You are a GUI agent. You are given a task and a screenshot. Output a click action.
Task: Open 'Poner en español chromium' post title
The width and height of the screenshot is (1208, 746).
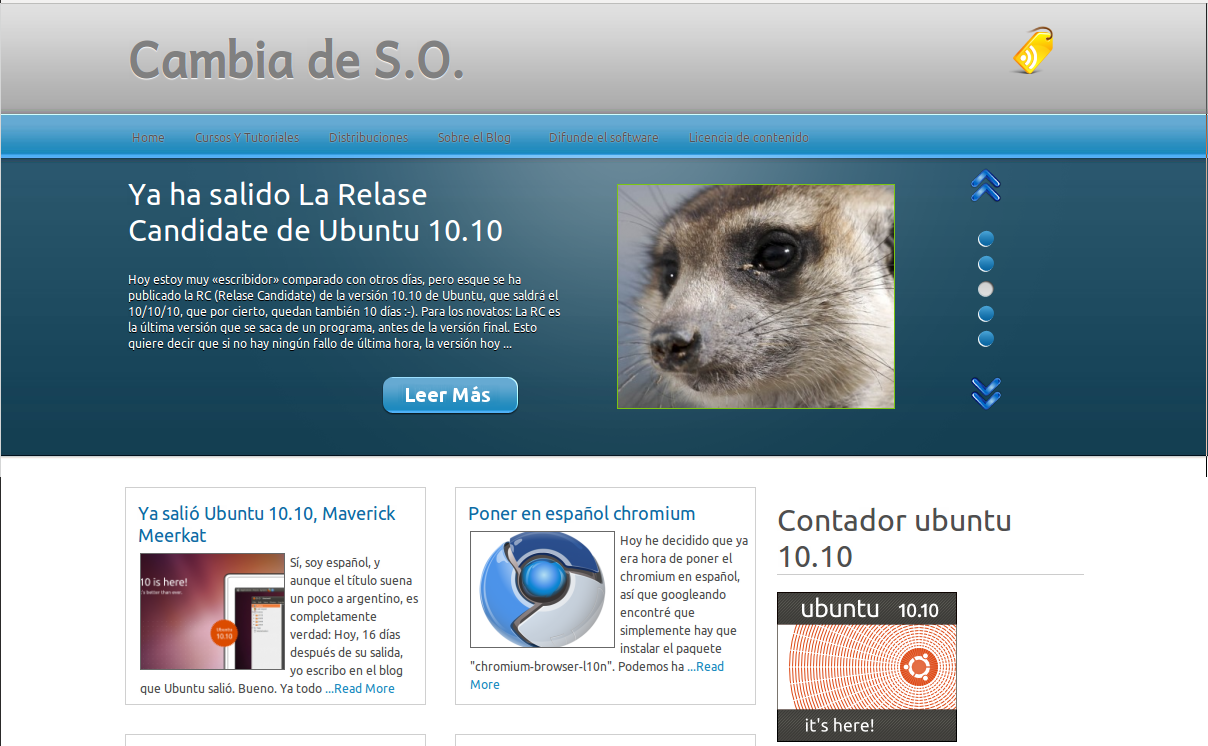pos(581,513)
